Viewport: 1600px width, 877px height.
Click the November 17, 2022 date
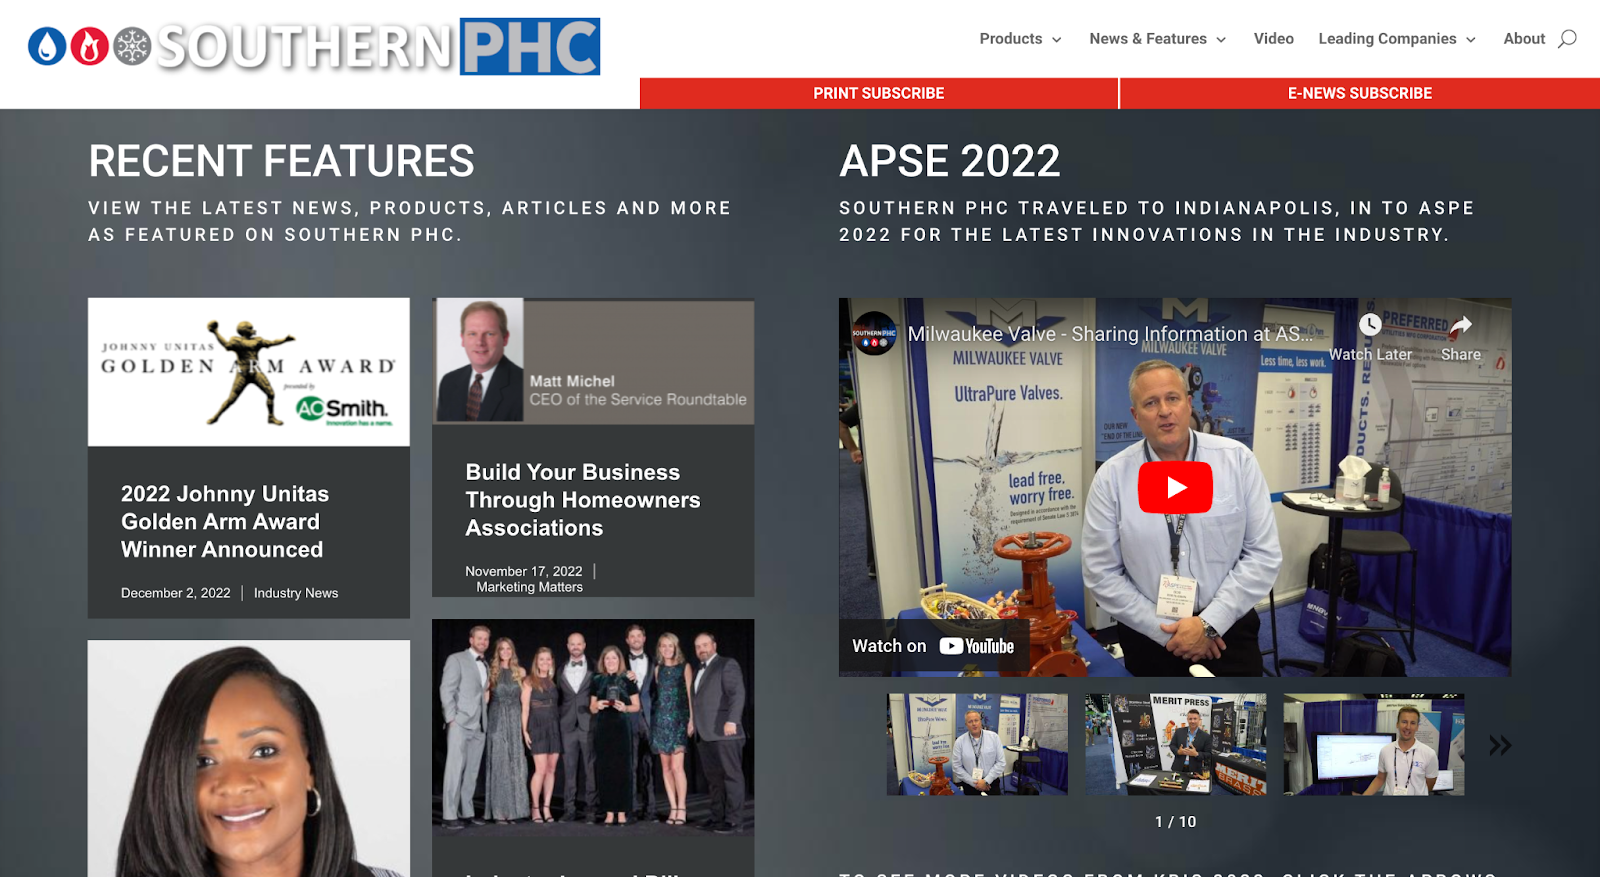point(523,571)
